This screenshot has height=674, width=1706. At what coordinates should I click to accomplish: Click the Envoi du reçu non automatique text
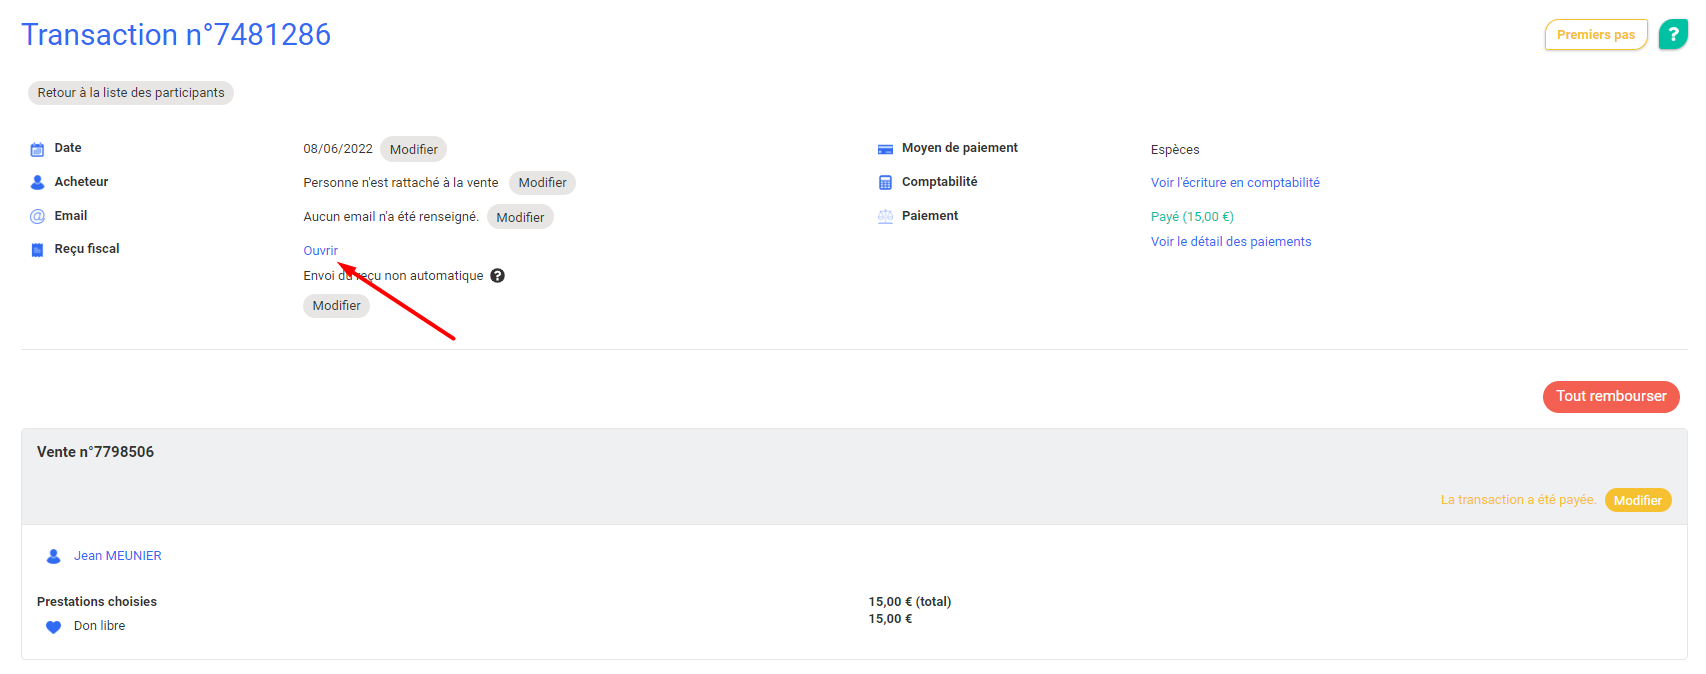(x=393, y=276)
